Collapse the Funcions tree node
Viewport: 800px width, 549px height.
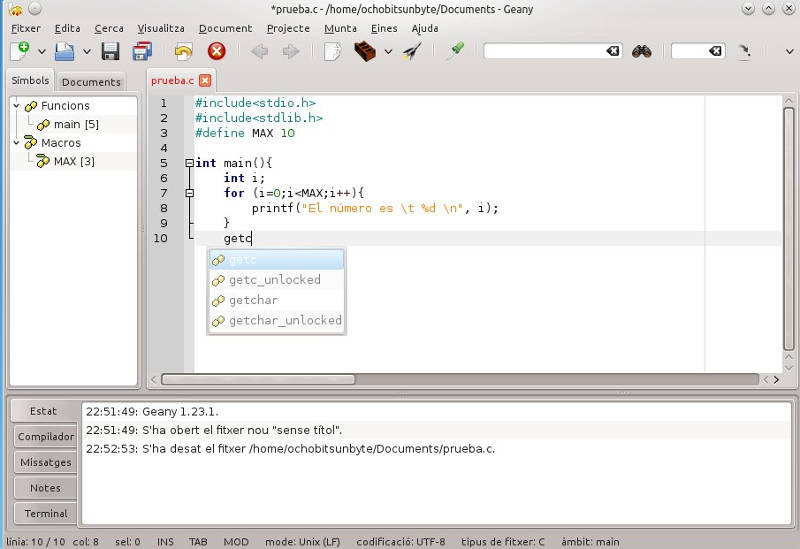[x=16, y=106]
